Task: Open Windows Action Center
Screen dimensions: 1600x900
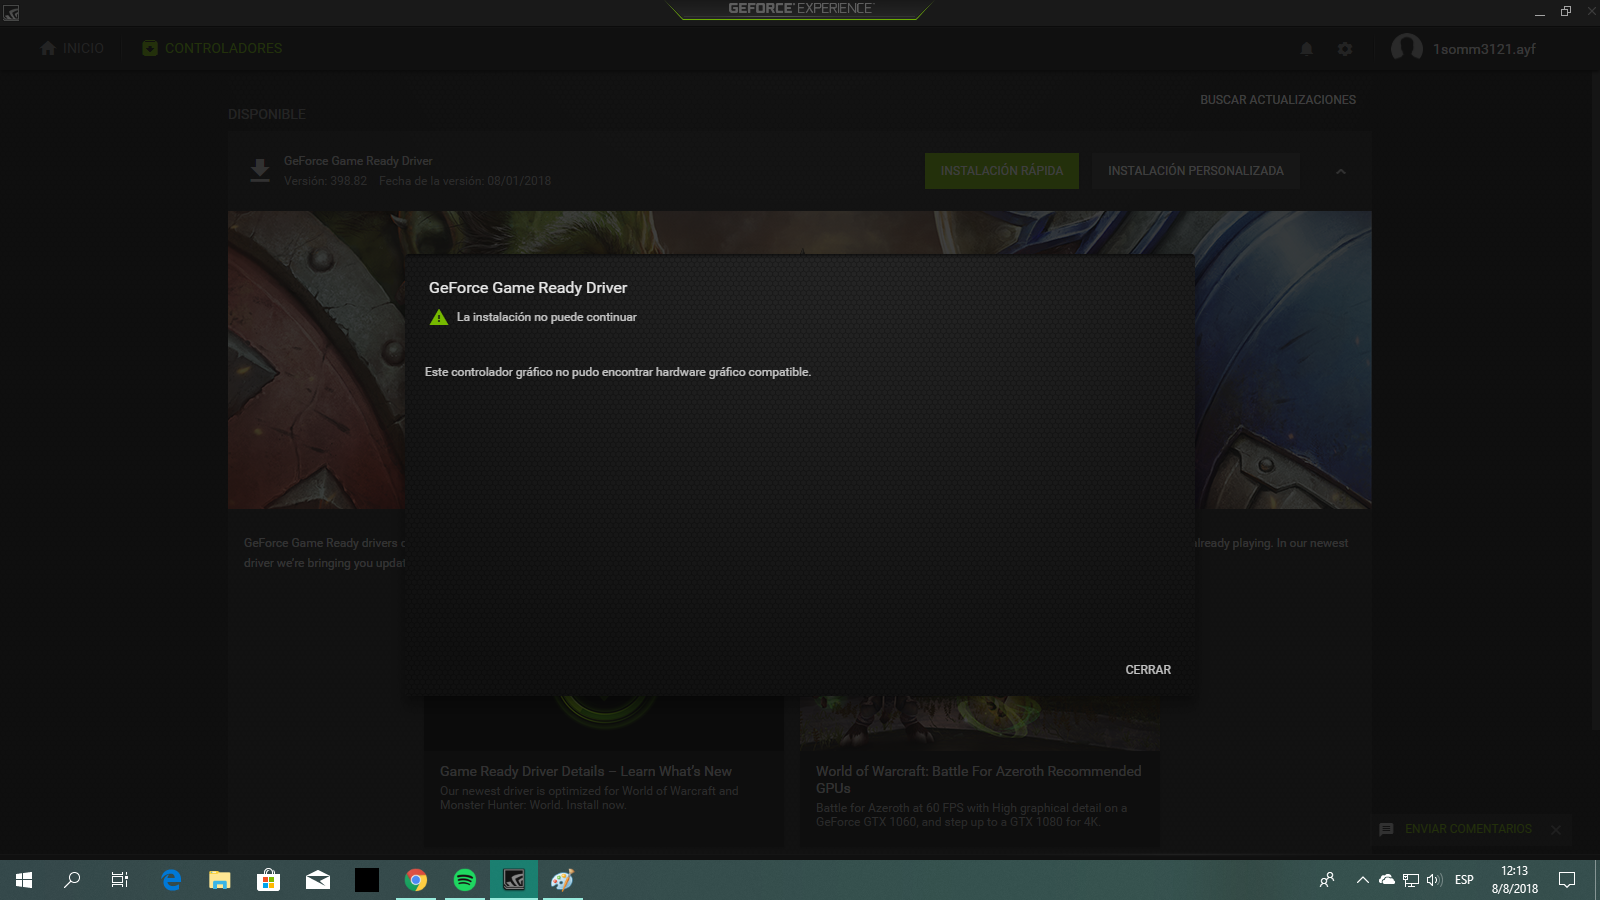Action: pos(1567,880)
